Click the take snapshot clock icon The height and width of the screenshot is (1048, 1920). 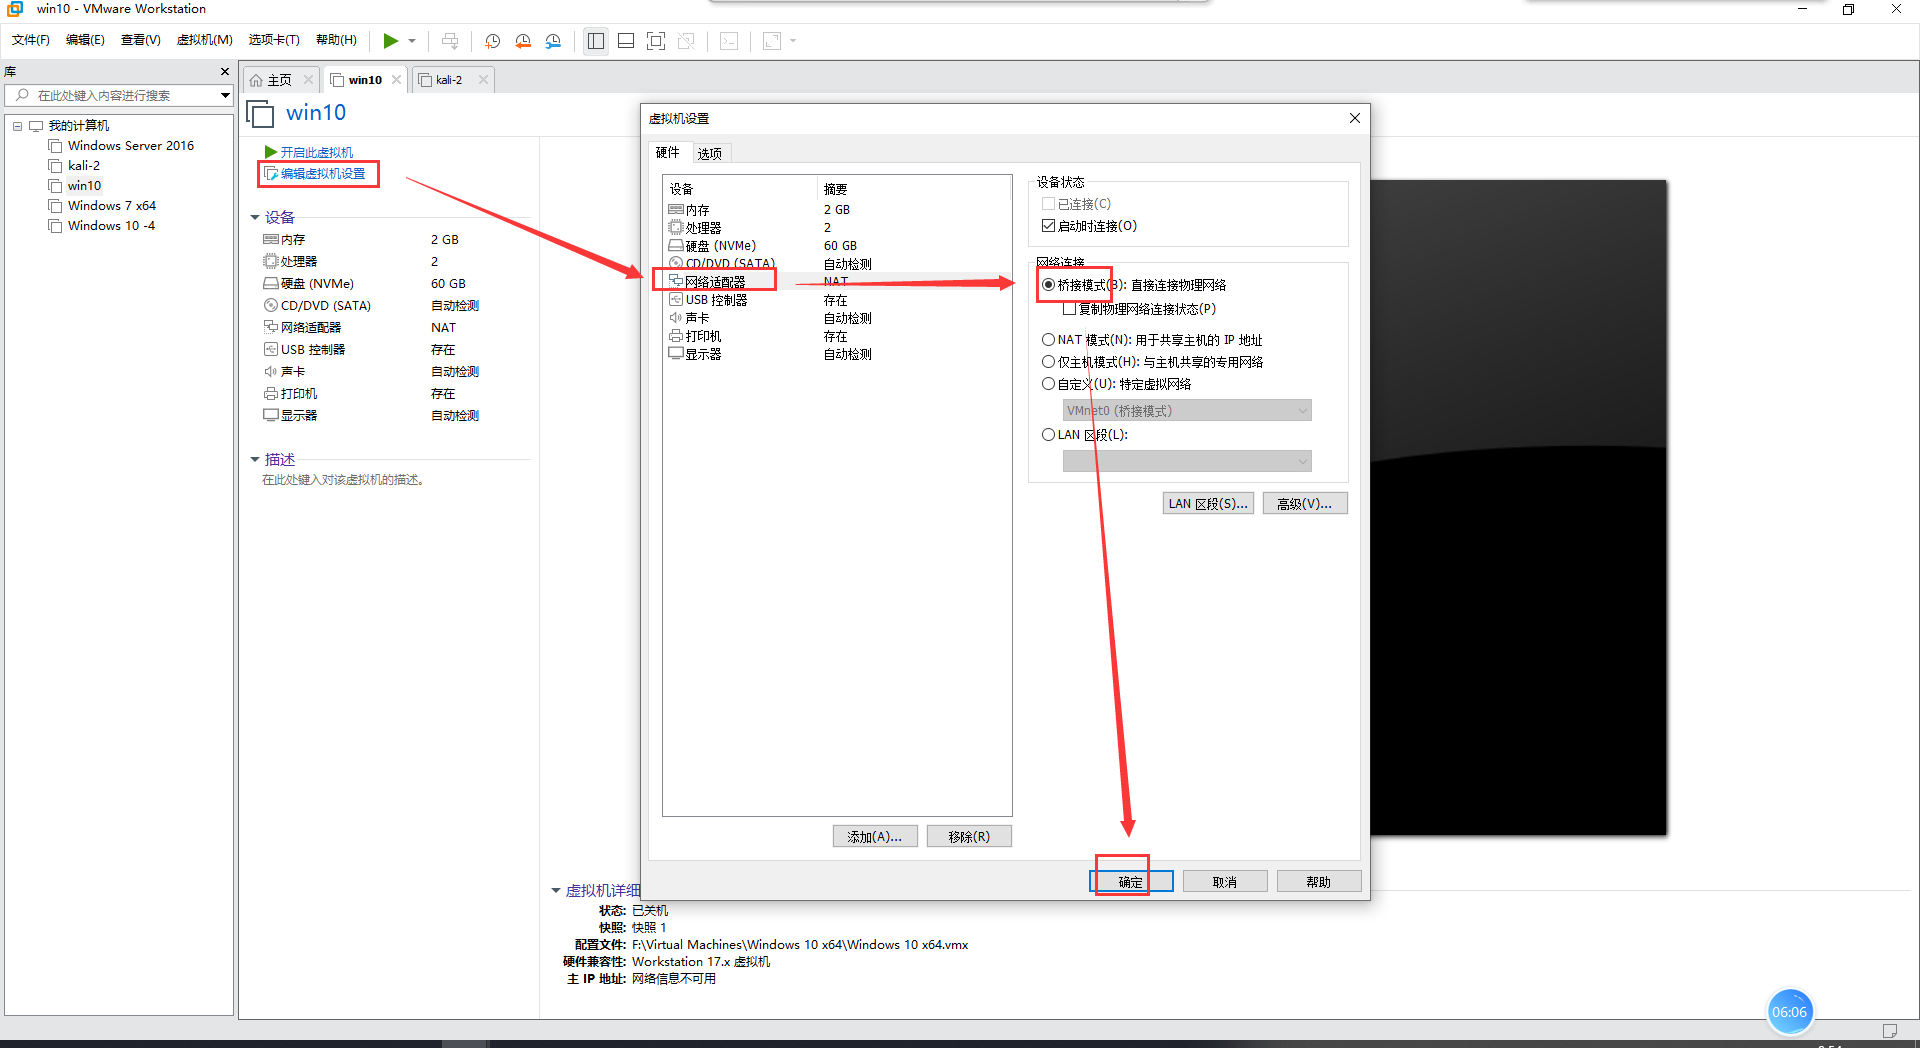tap(492, 41)
